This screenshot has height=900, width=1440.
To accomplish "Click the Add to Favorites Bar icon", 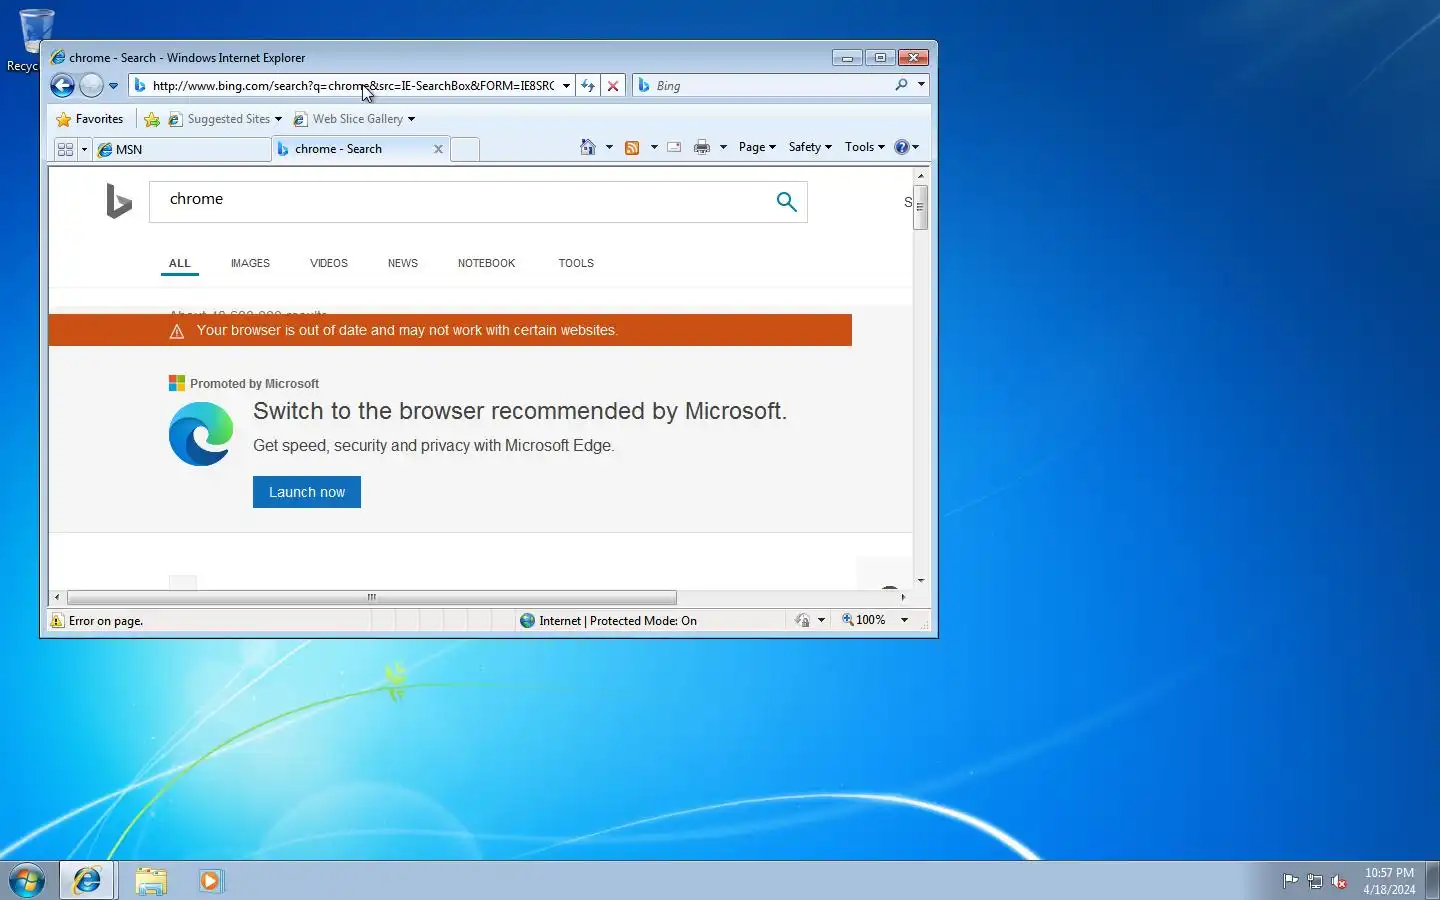I will 152,119.
